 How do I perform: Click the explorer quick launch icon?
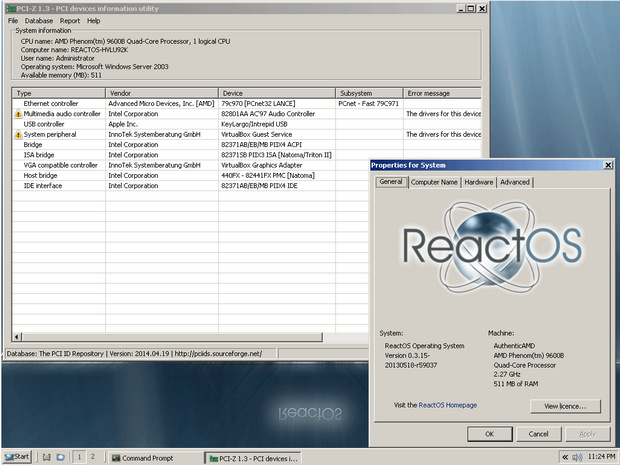[x=60, y=457]
